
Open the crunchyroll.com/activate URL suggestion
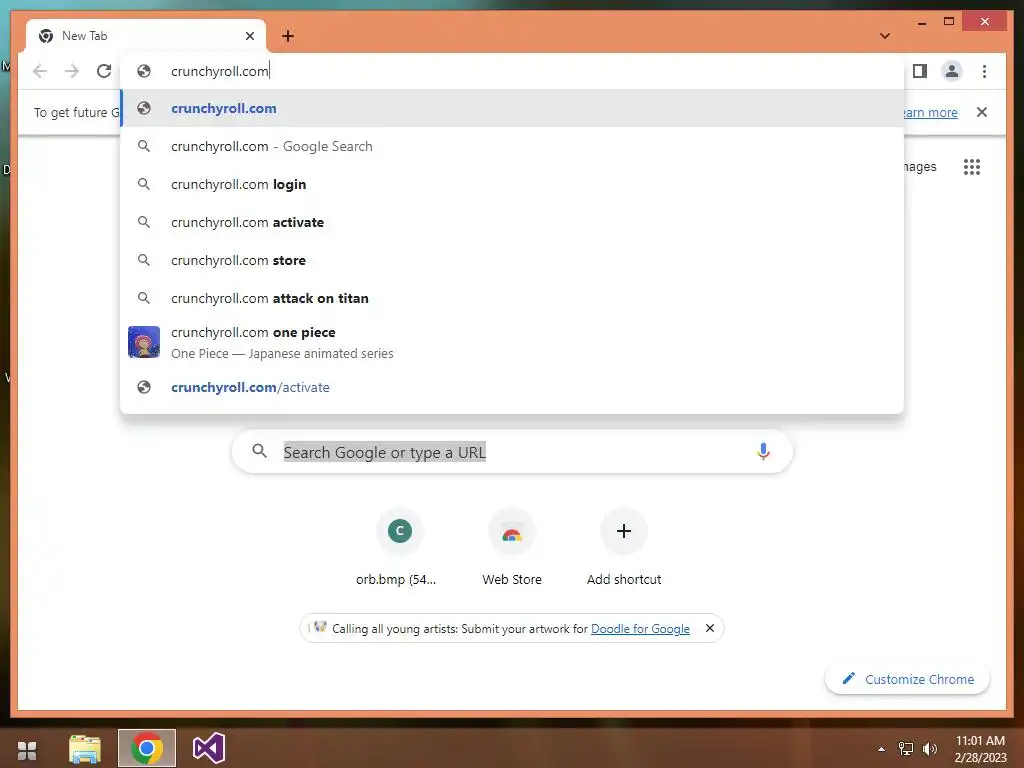[512, 387]
